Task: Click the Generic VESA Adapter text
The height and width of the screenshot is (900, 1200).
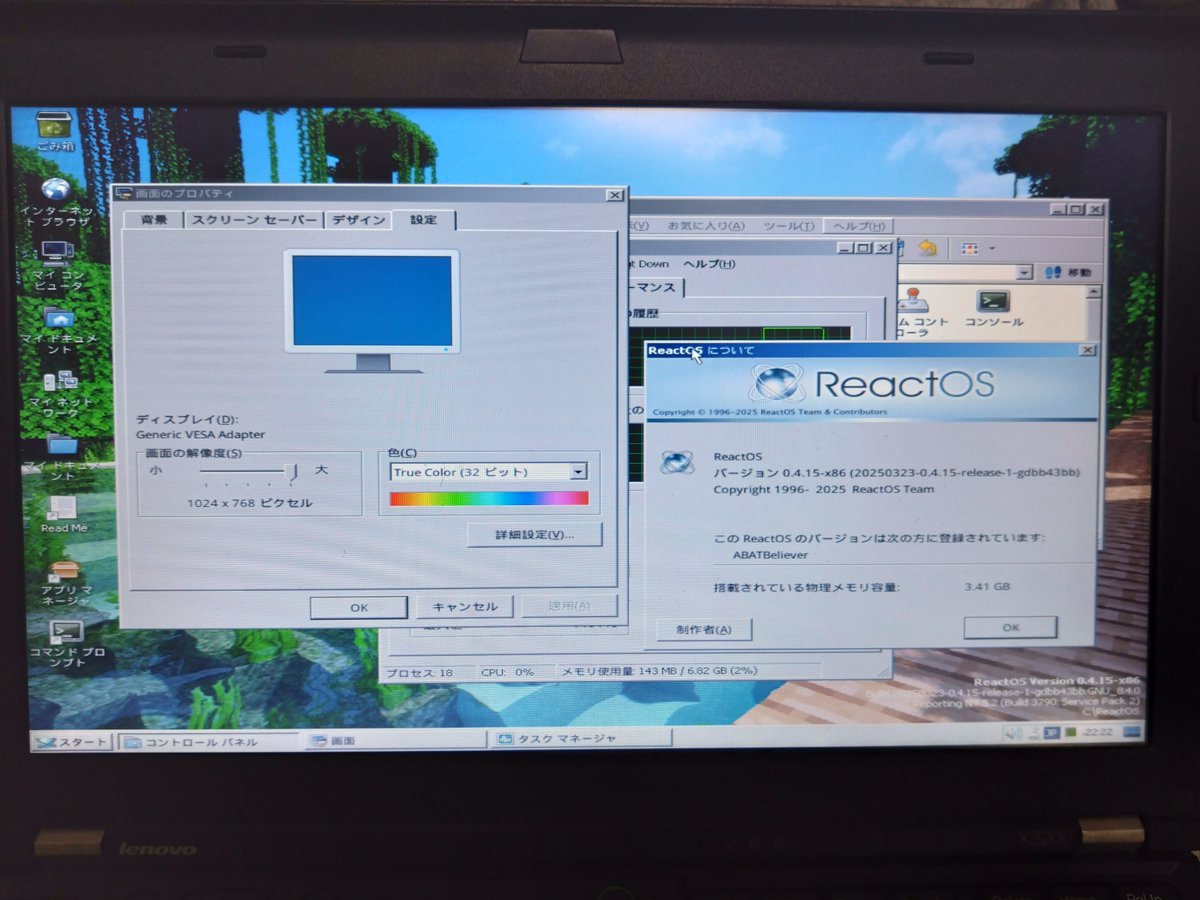Action: click(200, 435)
